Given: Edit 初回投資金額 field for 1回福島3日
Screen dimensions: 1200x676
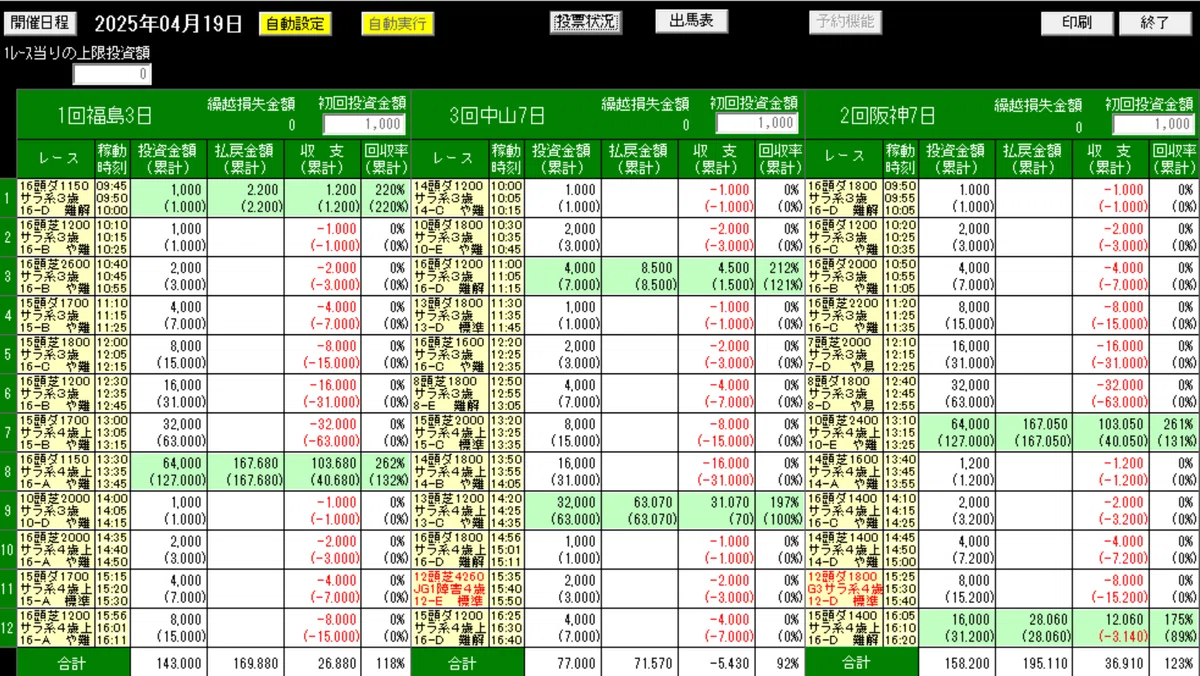Looking at the screenshot, I should (x=364, y=124).
